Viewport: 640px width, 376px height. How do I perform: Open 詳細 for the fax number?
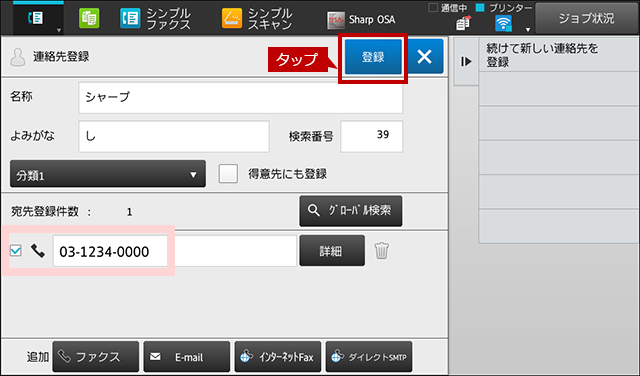(332, 251)
